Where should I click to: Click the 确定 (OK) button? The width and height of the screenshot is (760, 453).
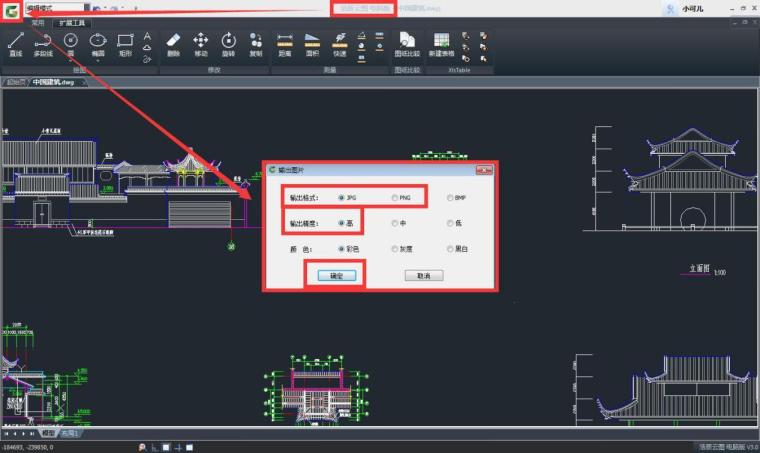coord(336,275)
